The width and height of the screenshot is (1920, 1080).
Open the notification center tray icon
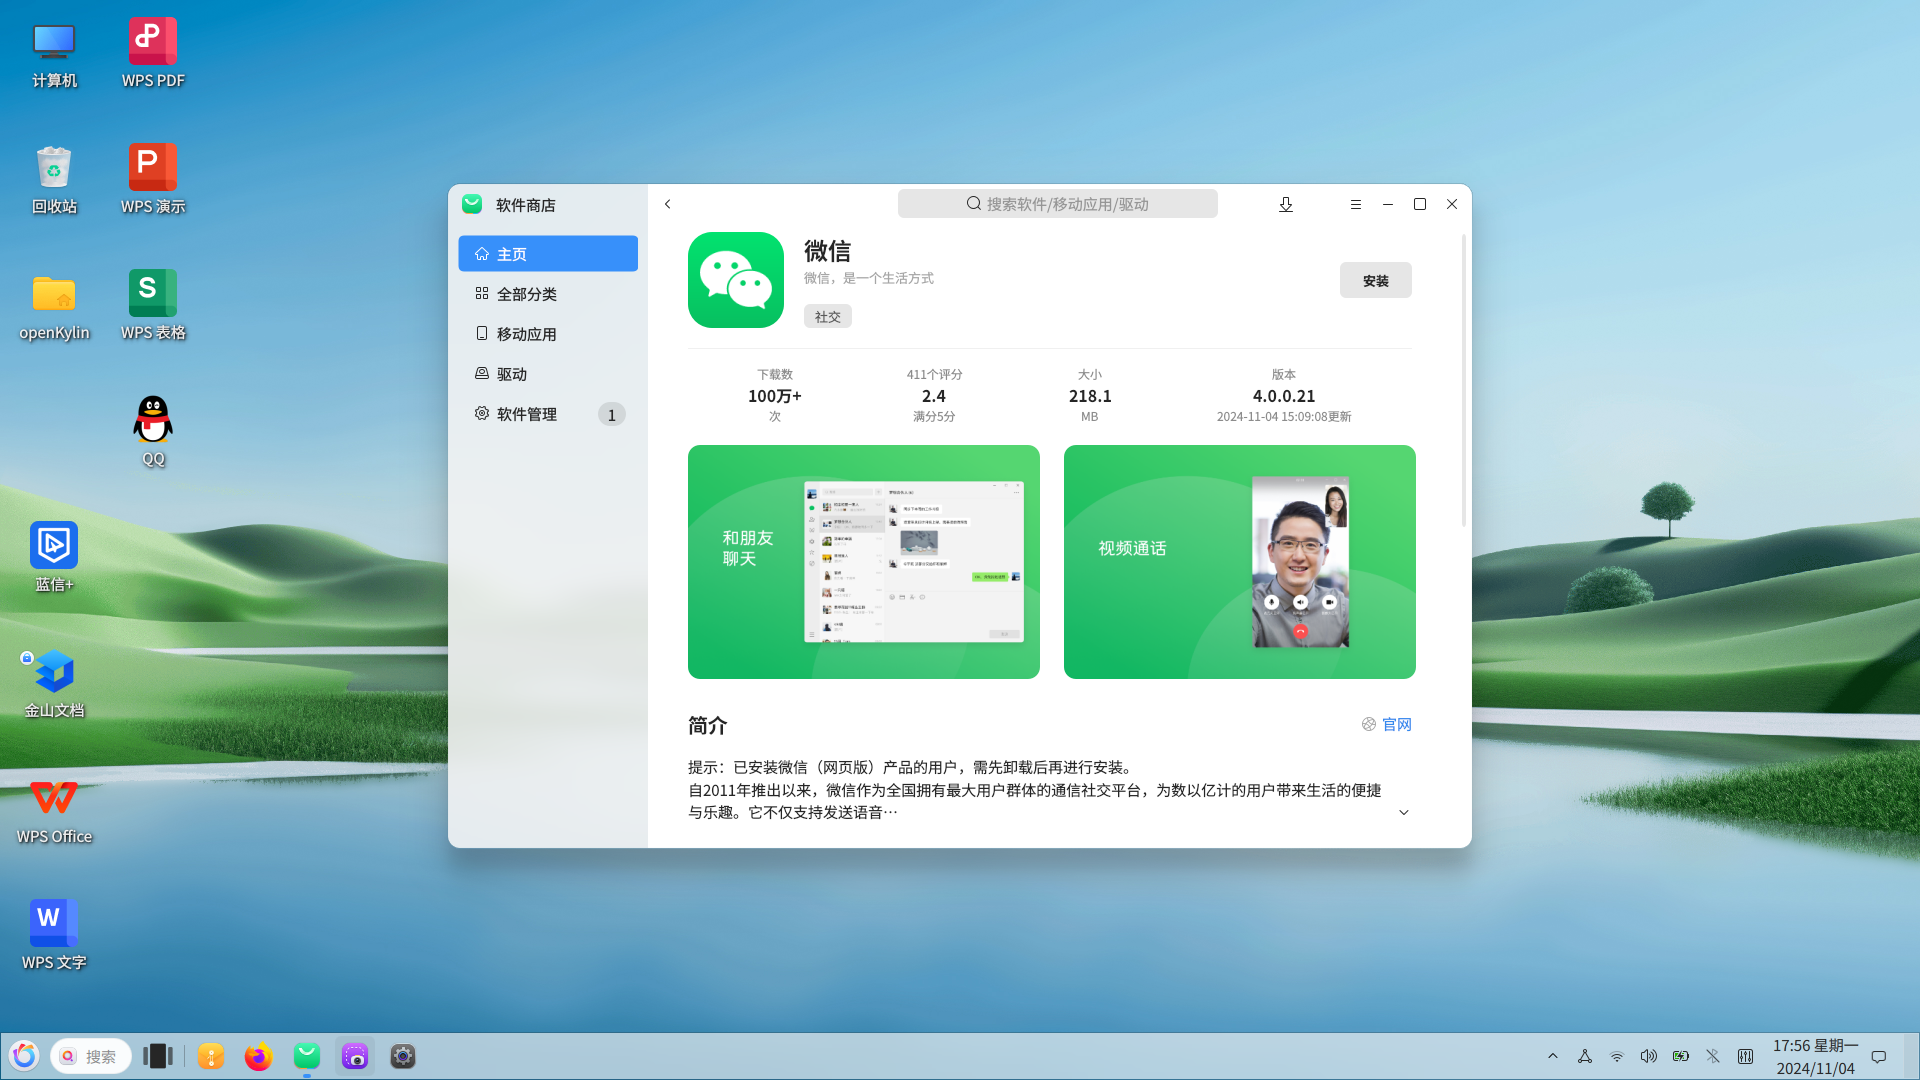1879,1056
